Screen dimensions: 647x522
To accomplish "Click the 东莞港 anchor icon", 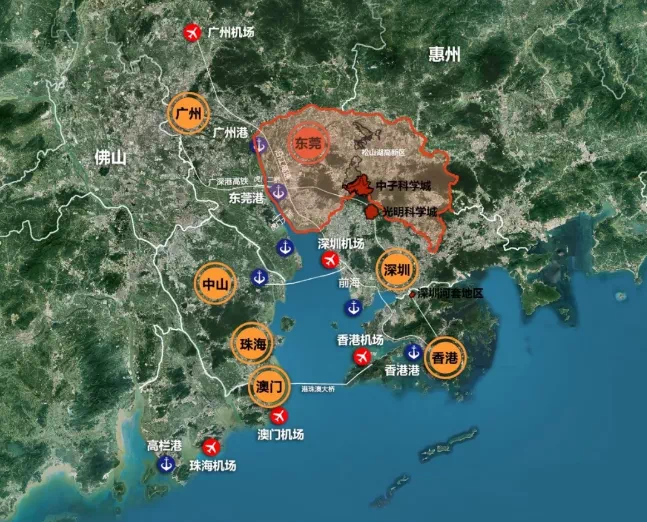I will (279, 191).
